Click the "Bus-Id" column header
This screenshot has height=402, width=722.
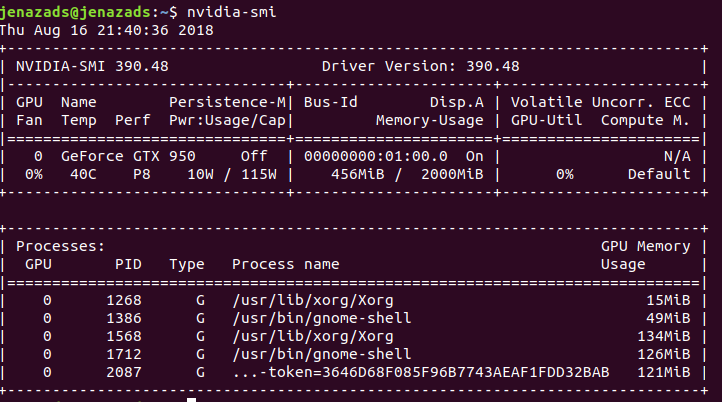[331, 102]
